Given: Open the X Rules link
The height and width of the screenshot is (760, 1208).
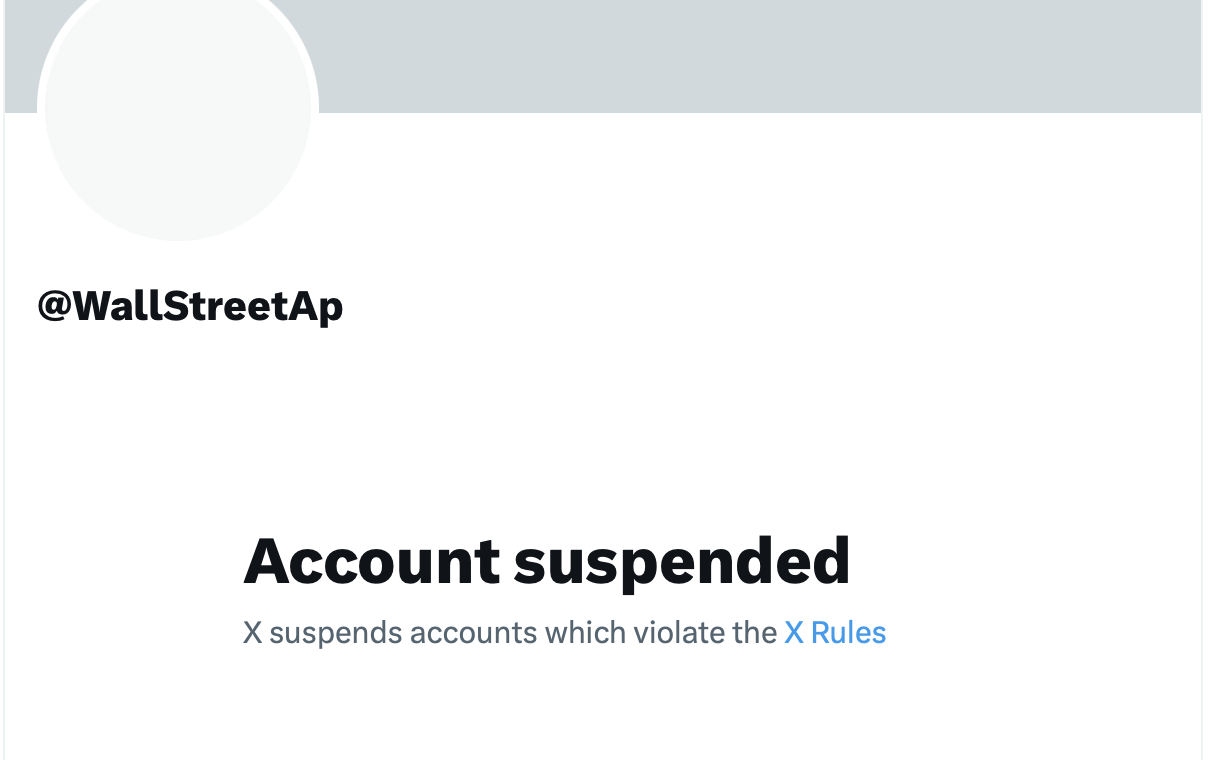Looking at the screenshot, I should tap(835, 633).
